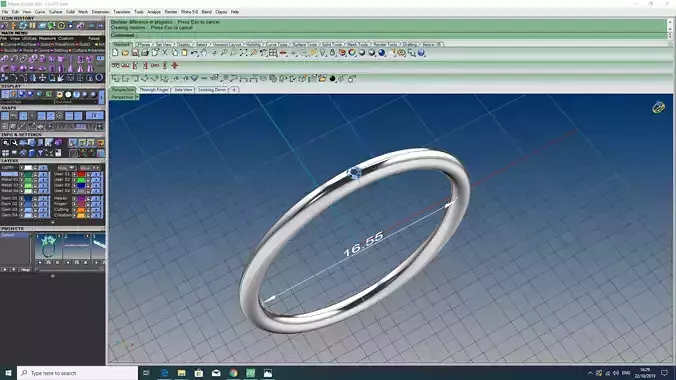
Task: Click the Save disk icon in Standard toolbar
Action: point(135,53)
